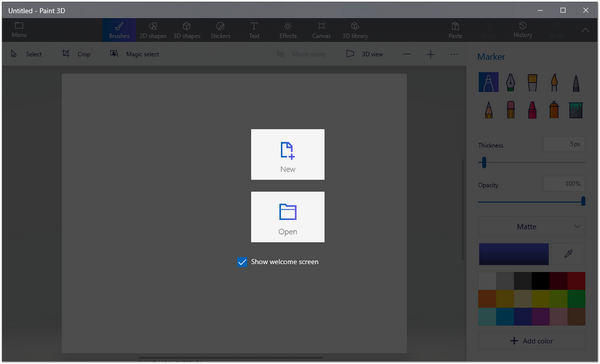Switch to the Brushes tab
Screen dimensions: 600x364
(119, 30)
